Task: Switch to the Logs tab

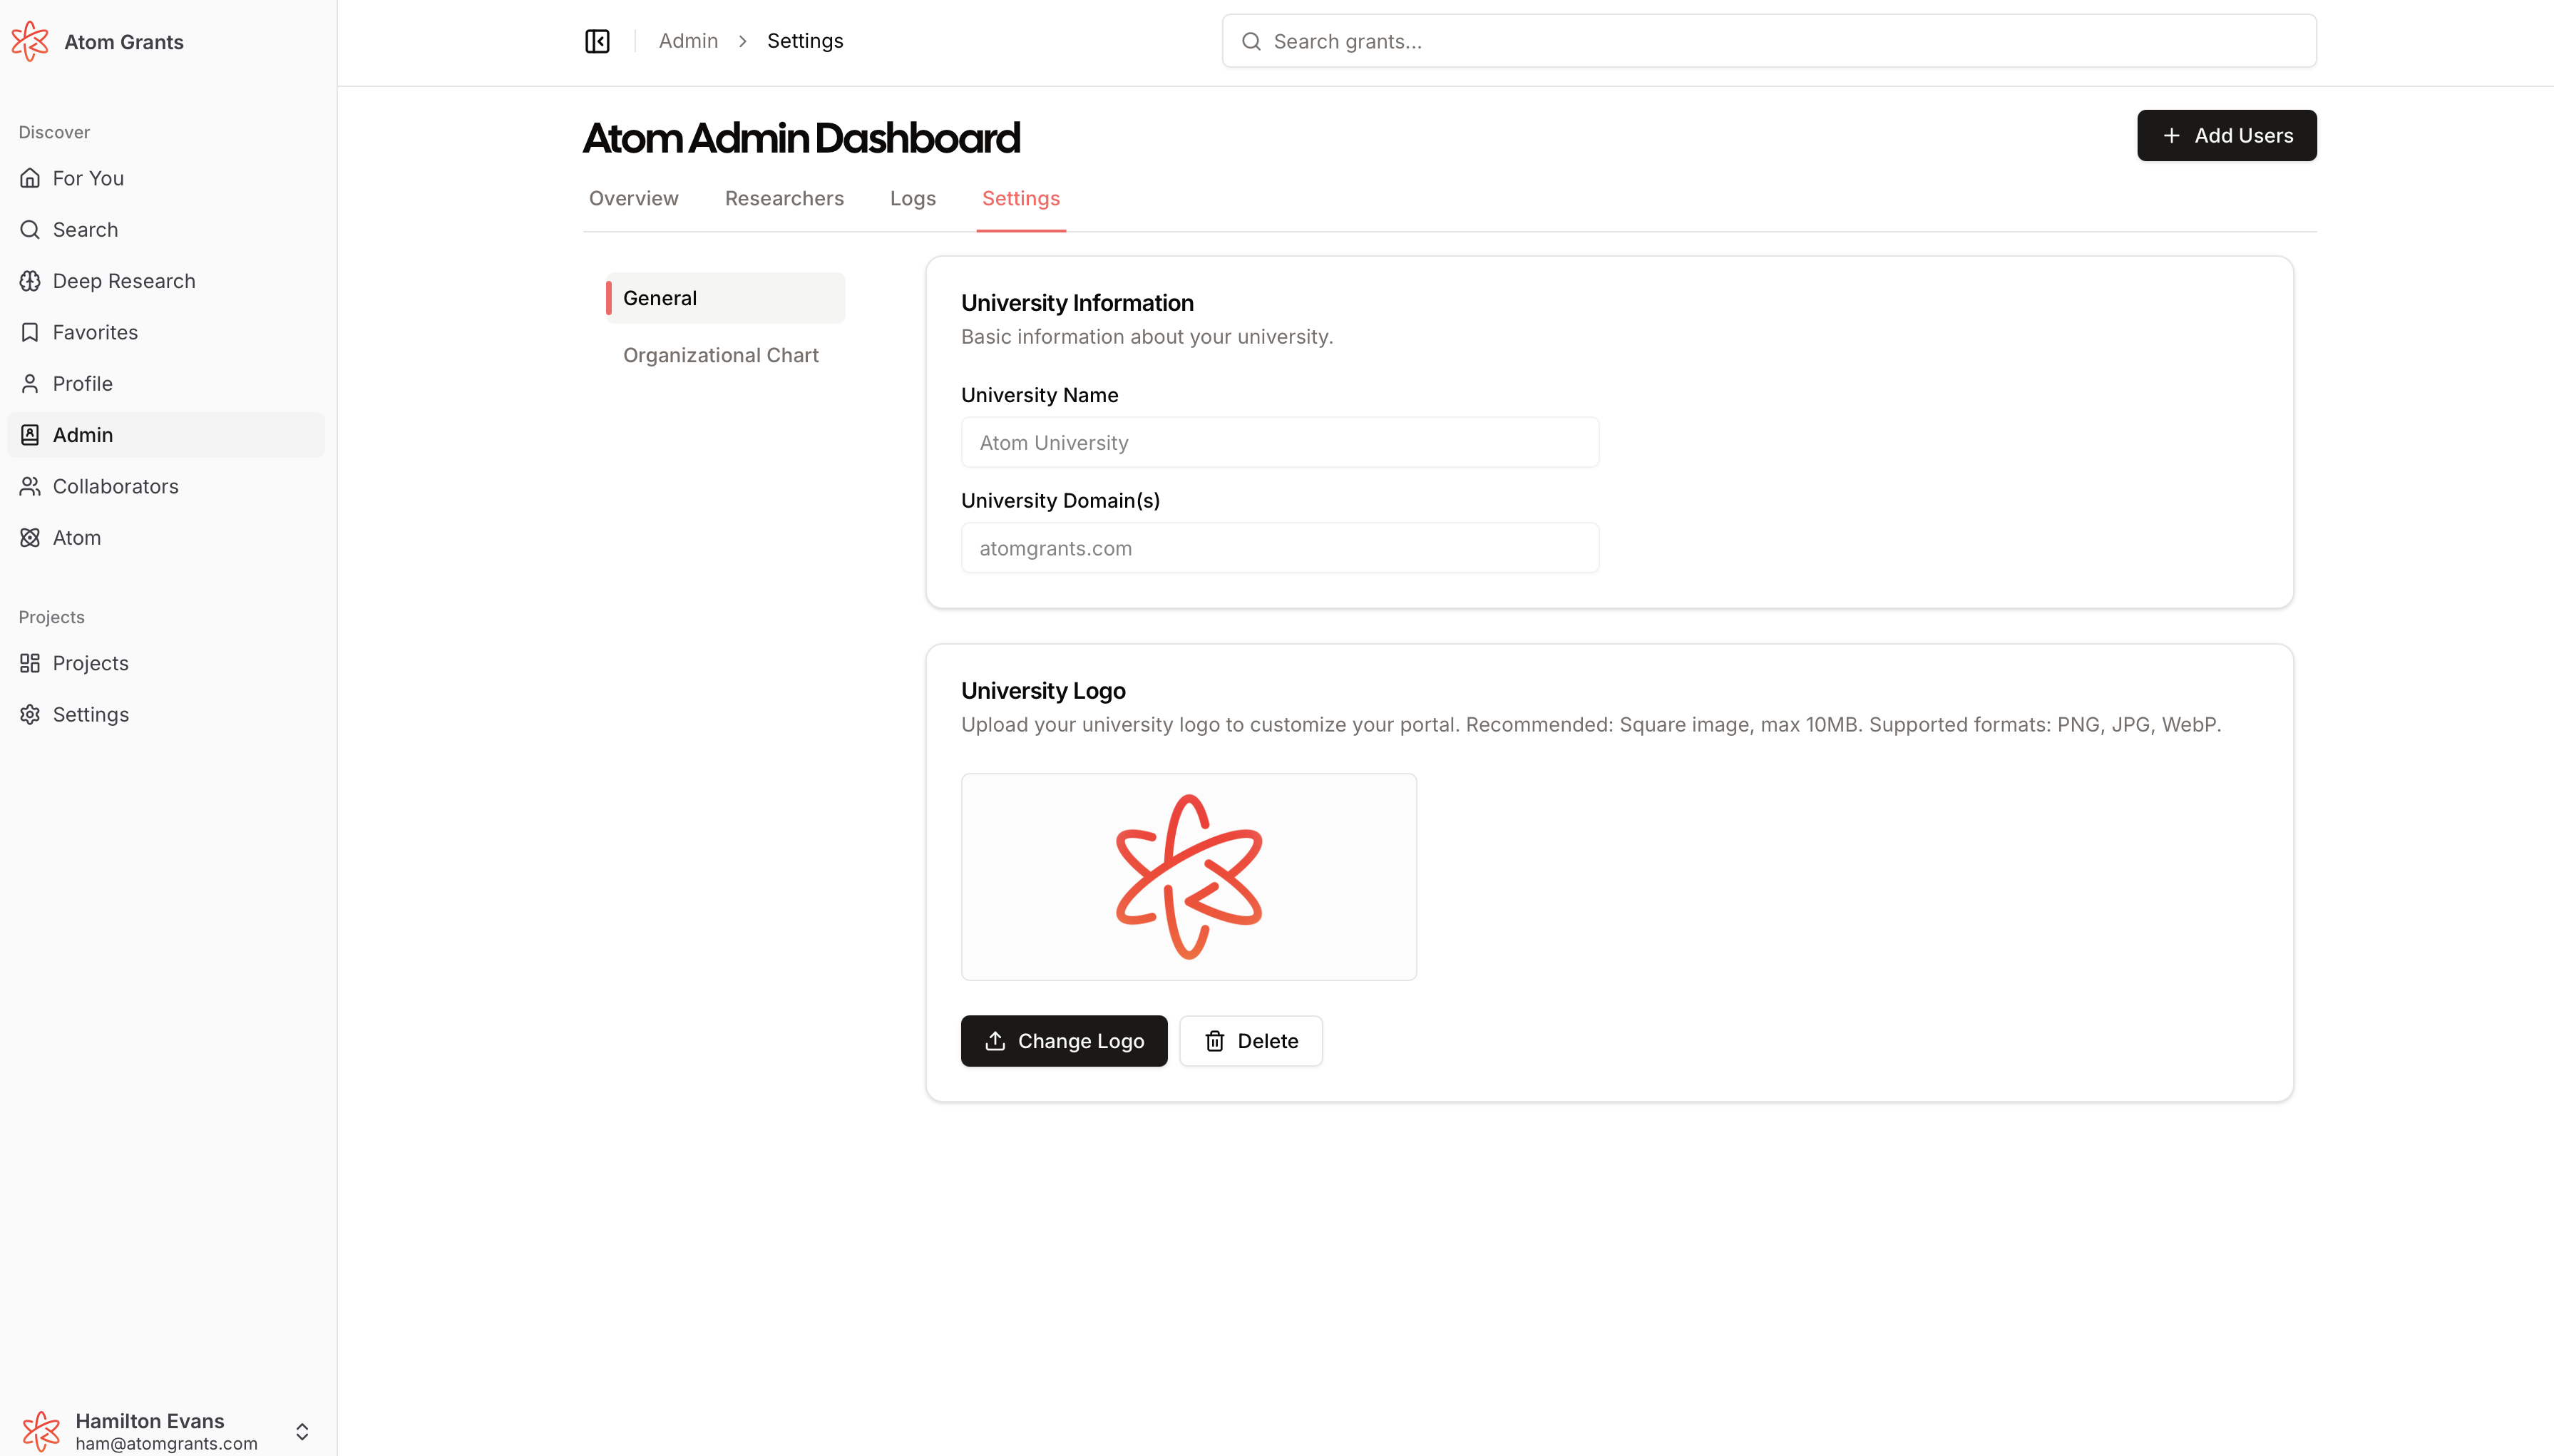Action: coord(912,198)
